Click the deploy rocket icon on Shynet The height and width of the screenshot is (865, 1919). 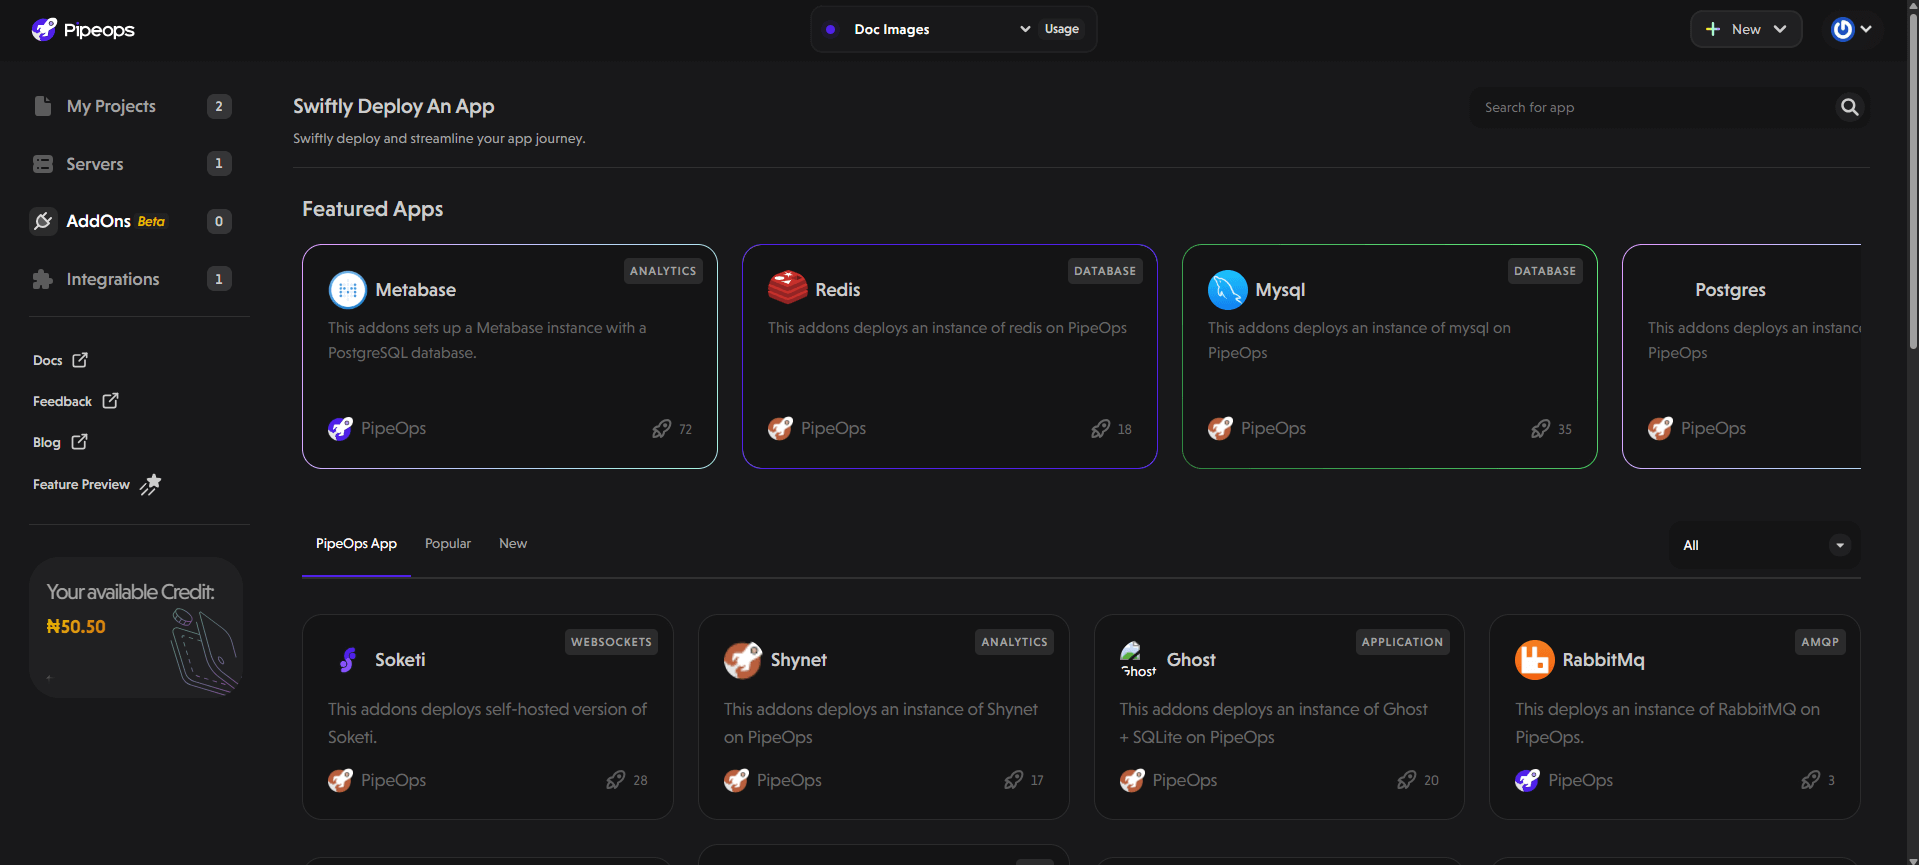[x=1013, y=780]
